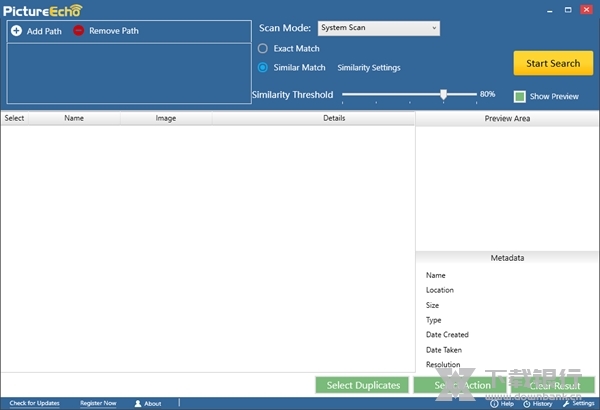
Task: Sort results by Name column header
Action: (x=74, y=118)
